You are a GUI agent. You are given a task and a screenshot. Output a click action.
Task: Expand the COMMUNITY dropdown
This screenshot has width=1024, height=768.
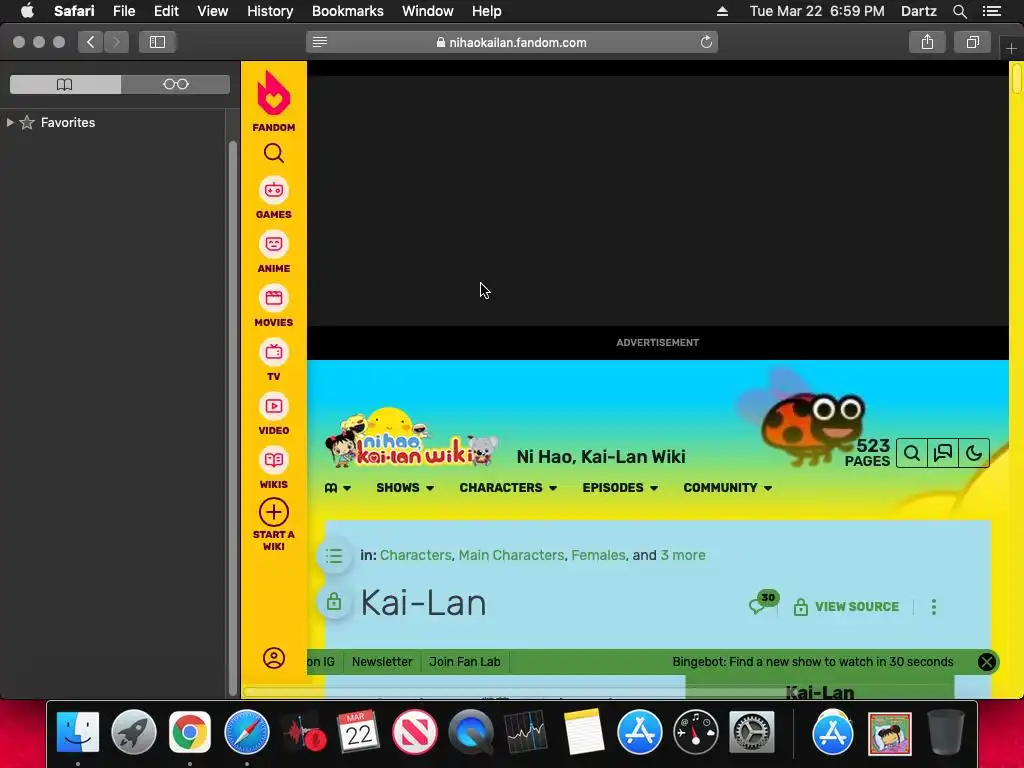(728, 488)
